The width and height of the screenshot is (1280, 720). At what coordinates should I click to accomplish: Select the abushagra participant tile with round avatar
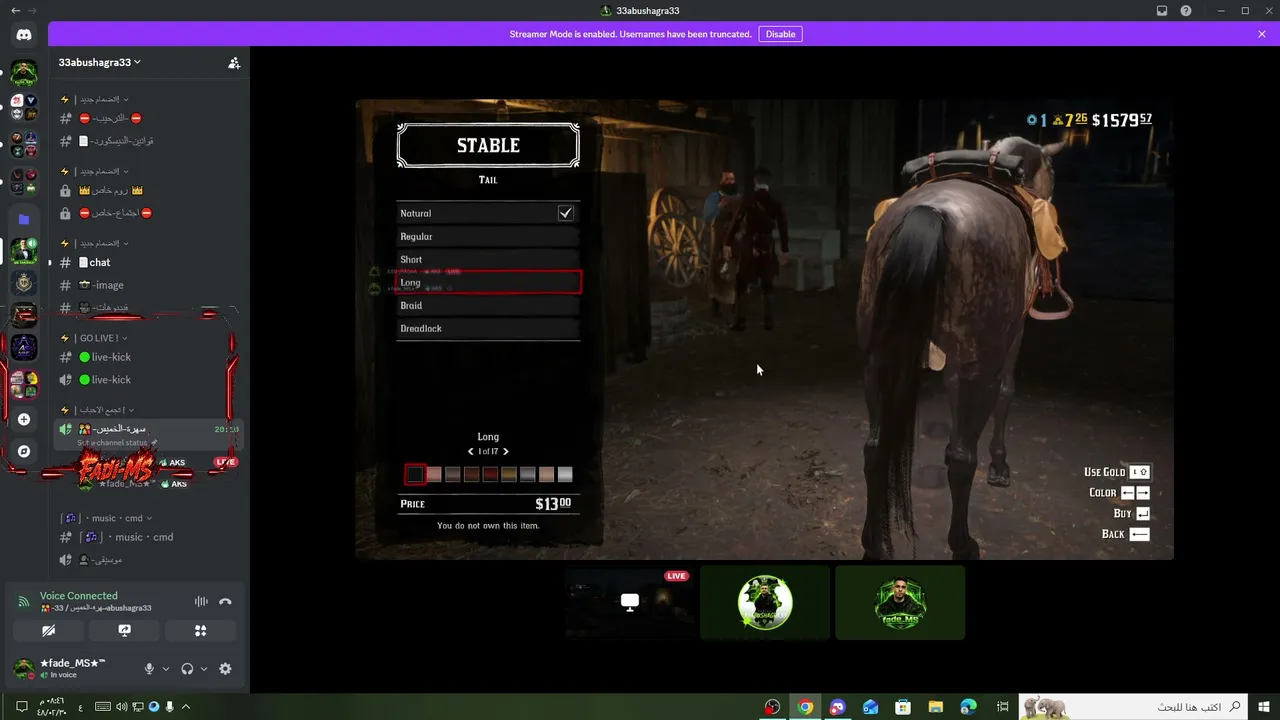(765, 603)
